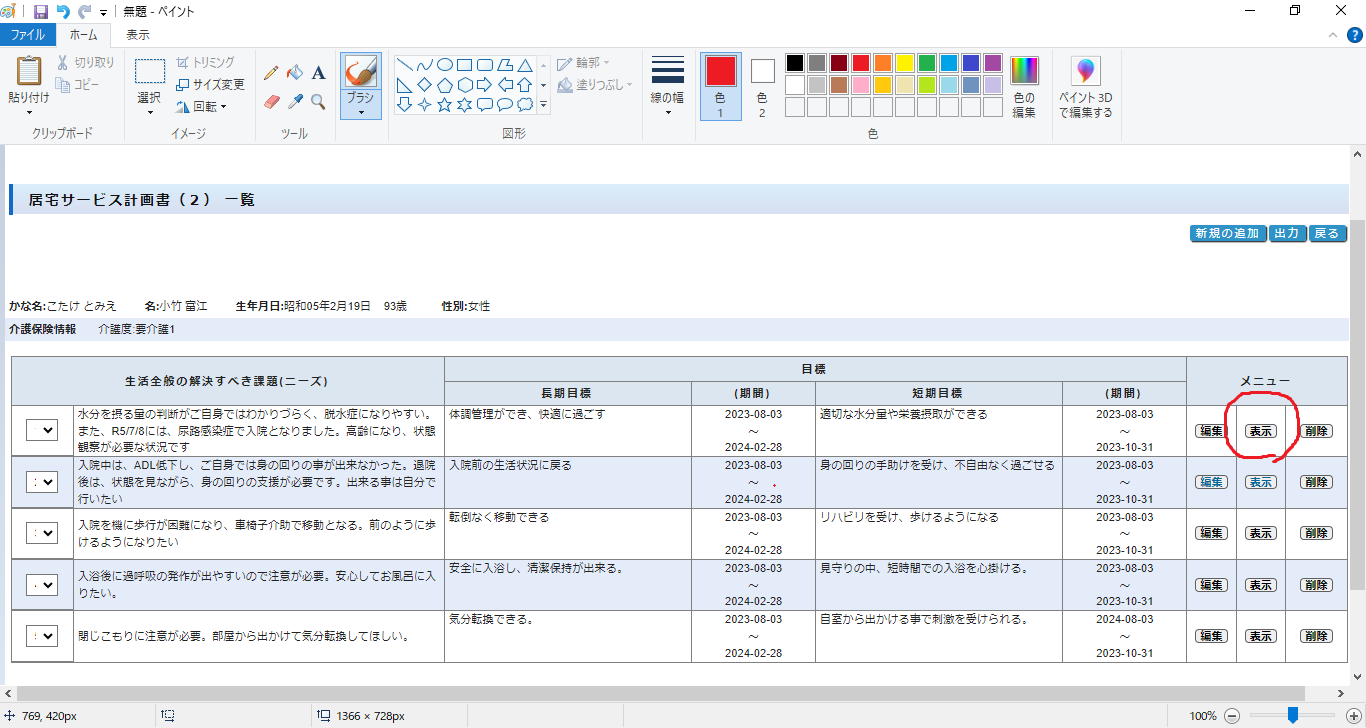Pick the Color picker eyedropper tool
1366x728 pixels.
[x=295, y=101]
